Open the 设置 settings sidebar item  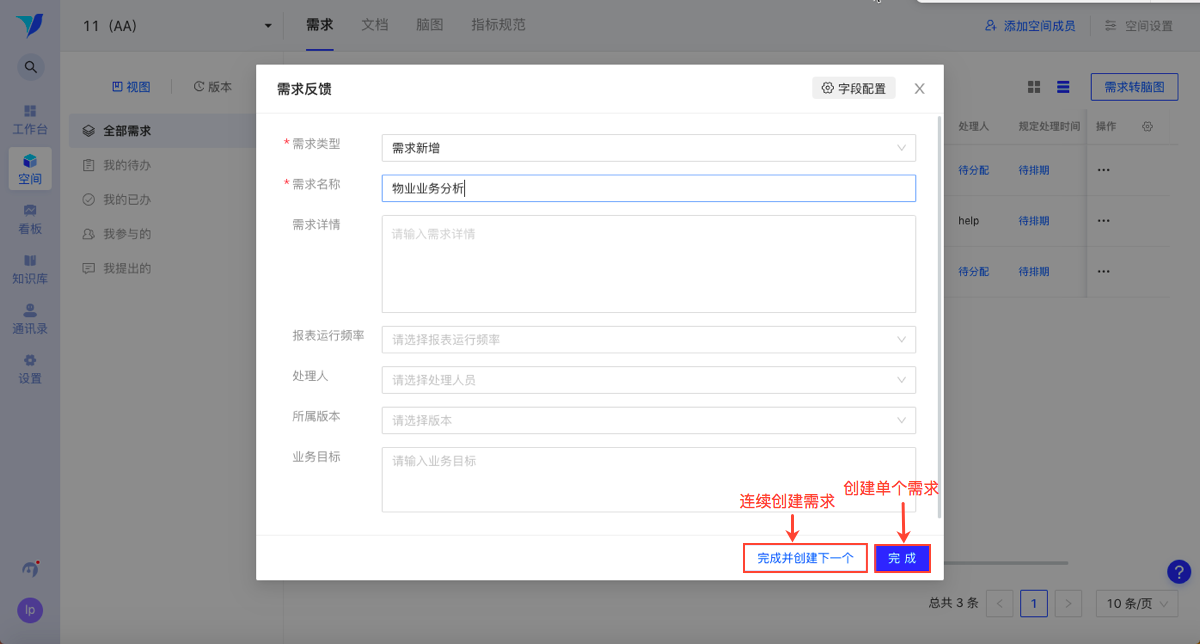(x=30, y=369)
